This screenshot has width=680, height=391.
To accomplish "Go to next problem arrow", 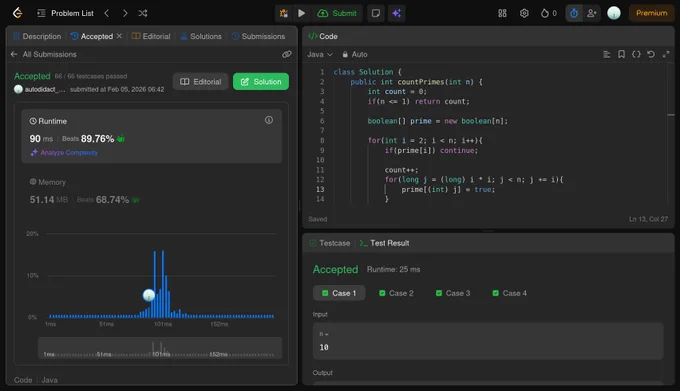I will [125, 13].
